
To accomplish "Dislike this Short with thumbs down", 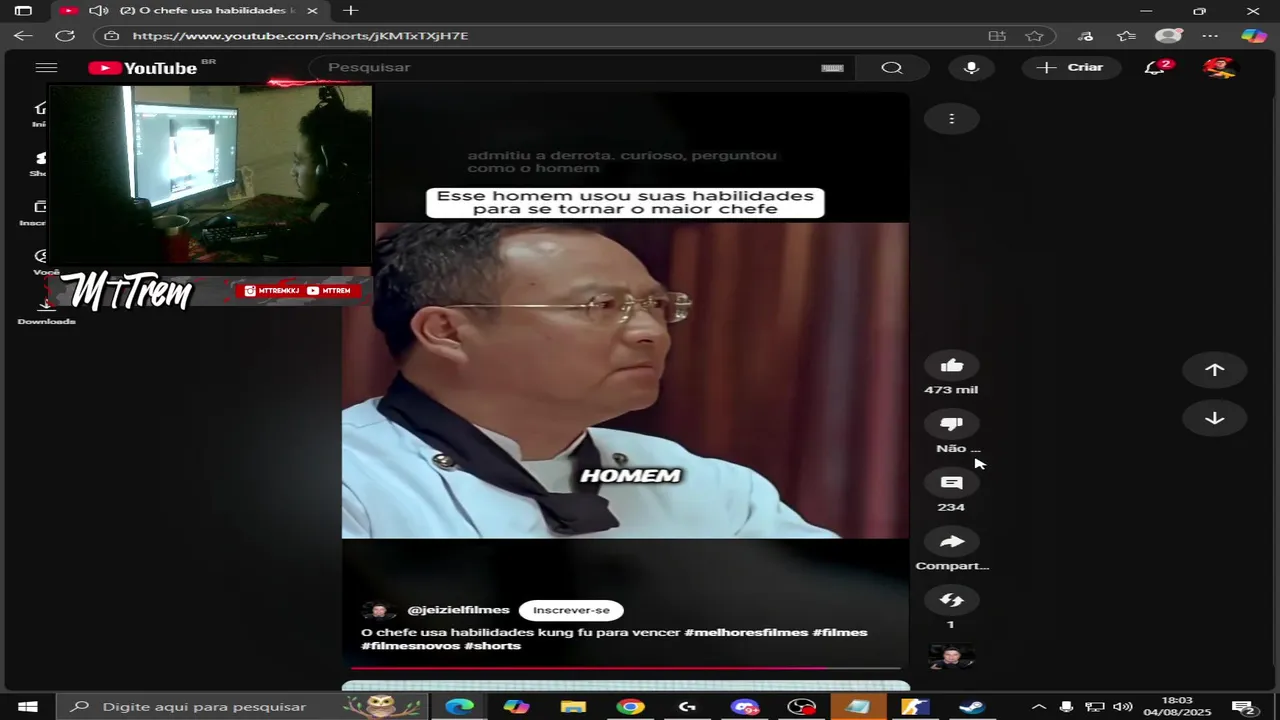I will (x=952, y=424).
